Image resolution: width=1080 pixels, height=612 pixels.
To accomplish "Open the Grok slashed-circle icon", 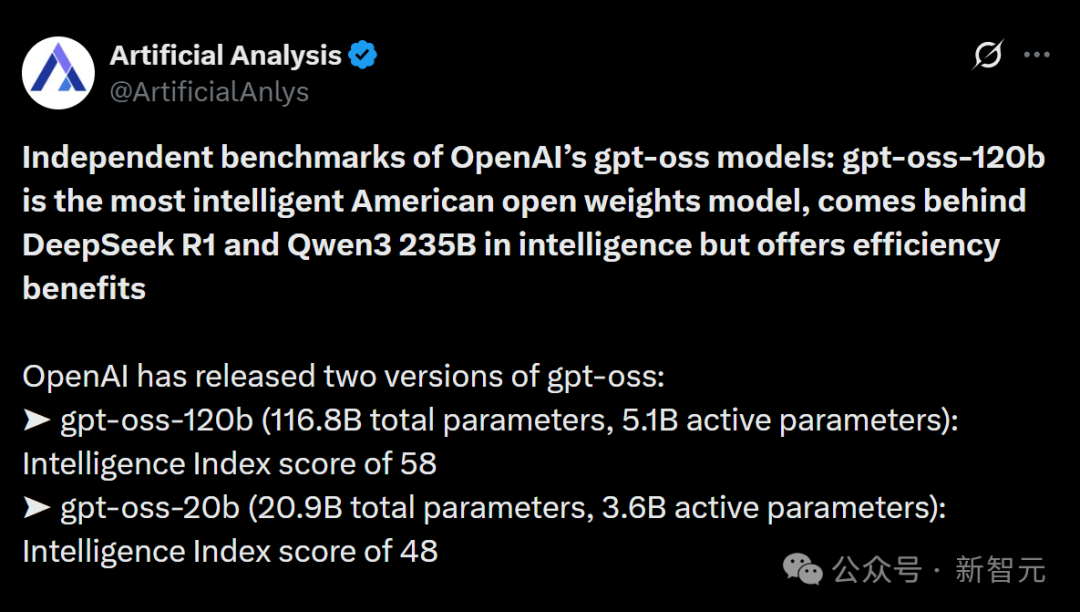I will point(987,54).
